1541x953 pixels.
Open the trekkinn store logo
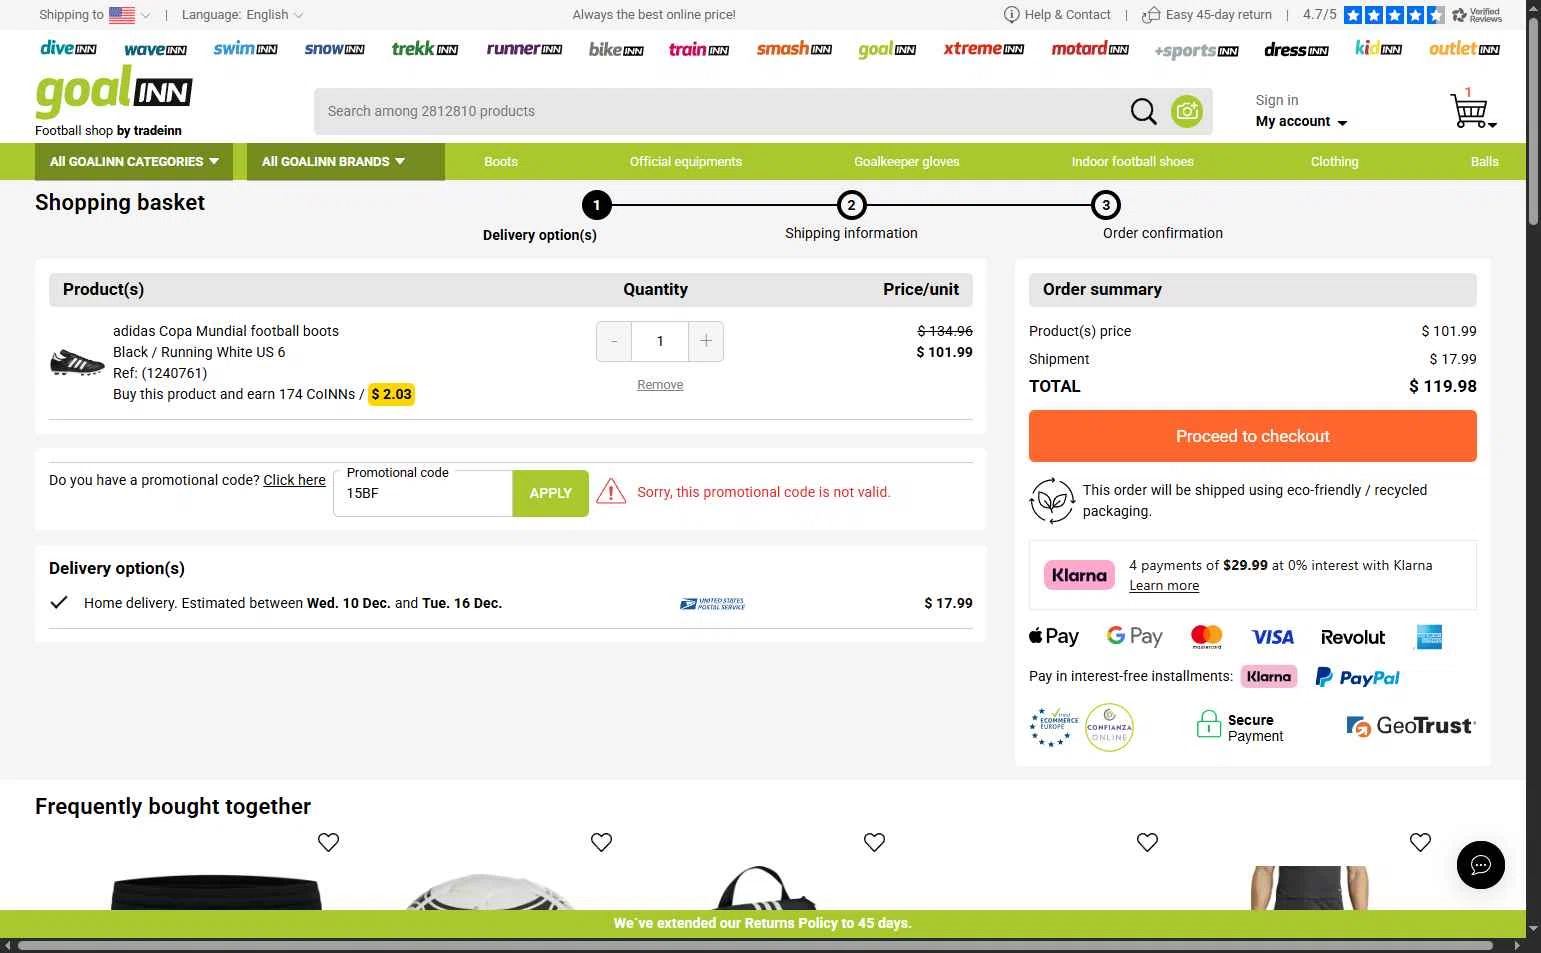click(x=425, y=48)
